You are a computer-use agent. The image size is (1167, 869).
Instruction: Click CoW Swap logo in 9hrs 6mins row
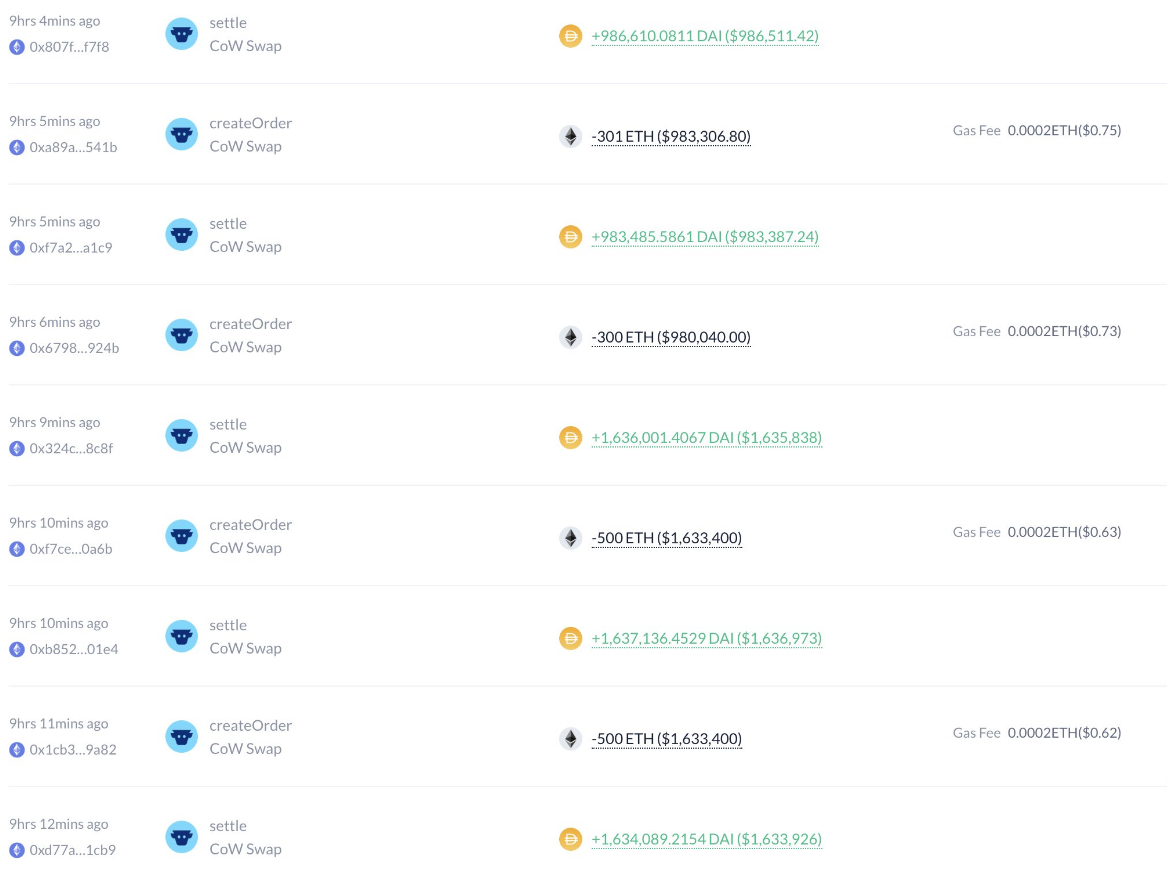click(x=182, y=336)
